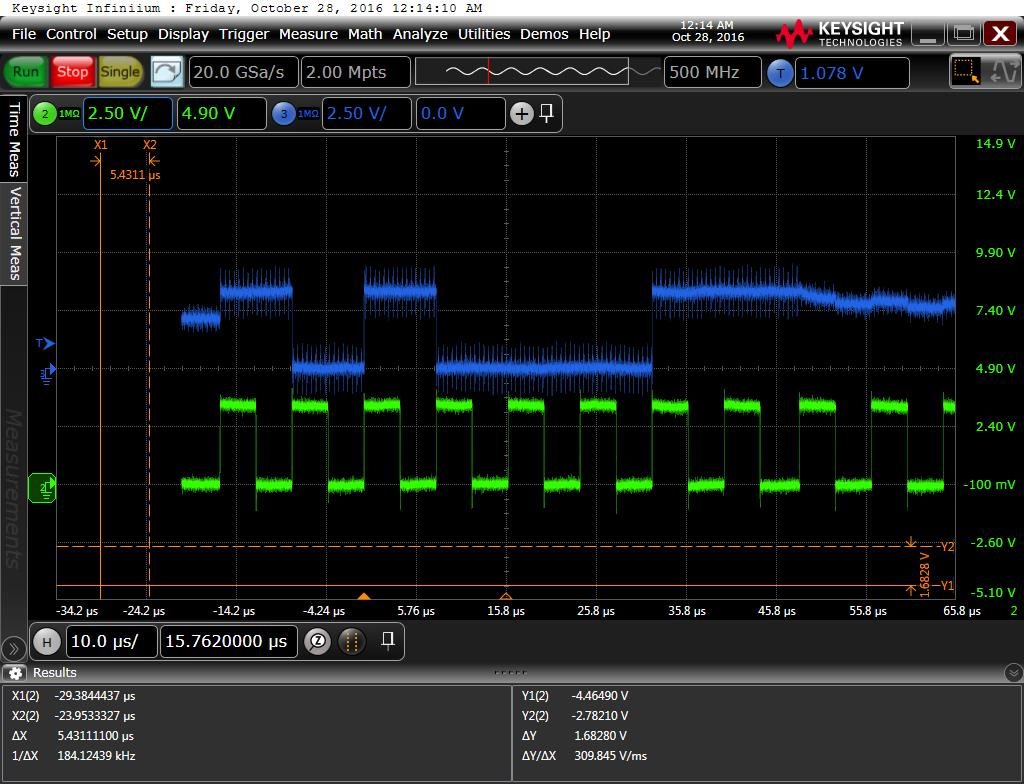Click the blue trigger T icon

tap(780, 73)
